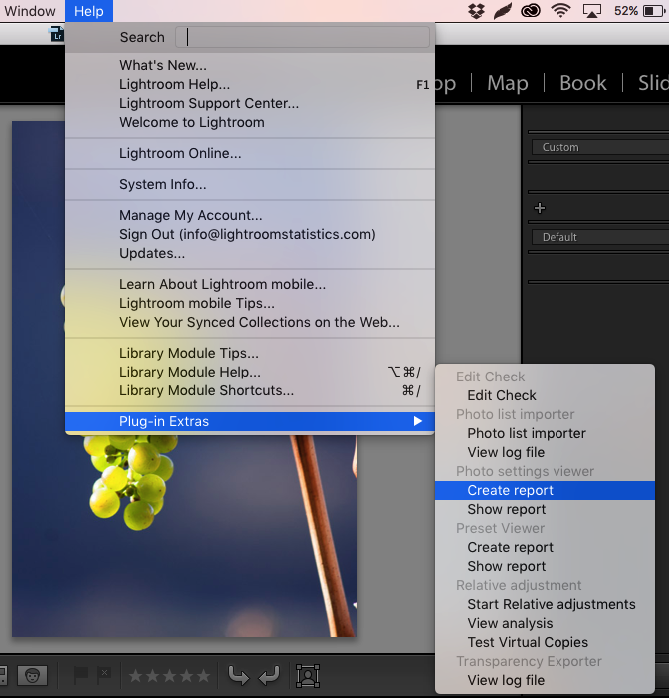This screenshot has height=698, width=669.
Task: Open the AirPlay display menu
Action: click(x=592, y=11)
